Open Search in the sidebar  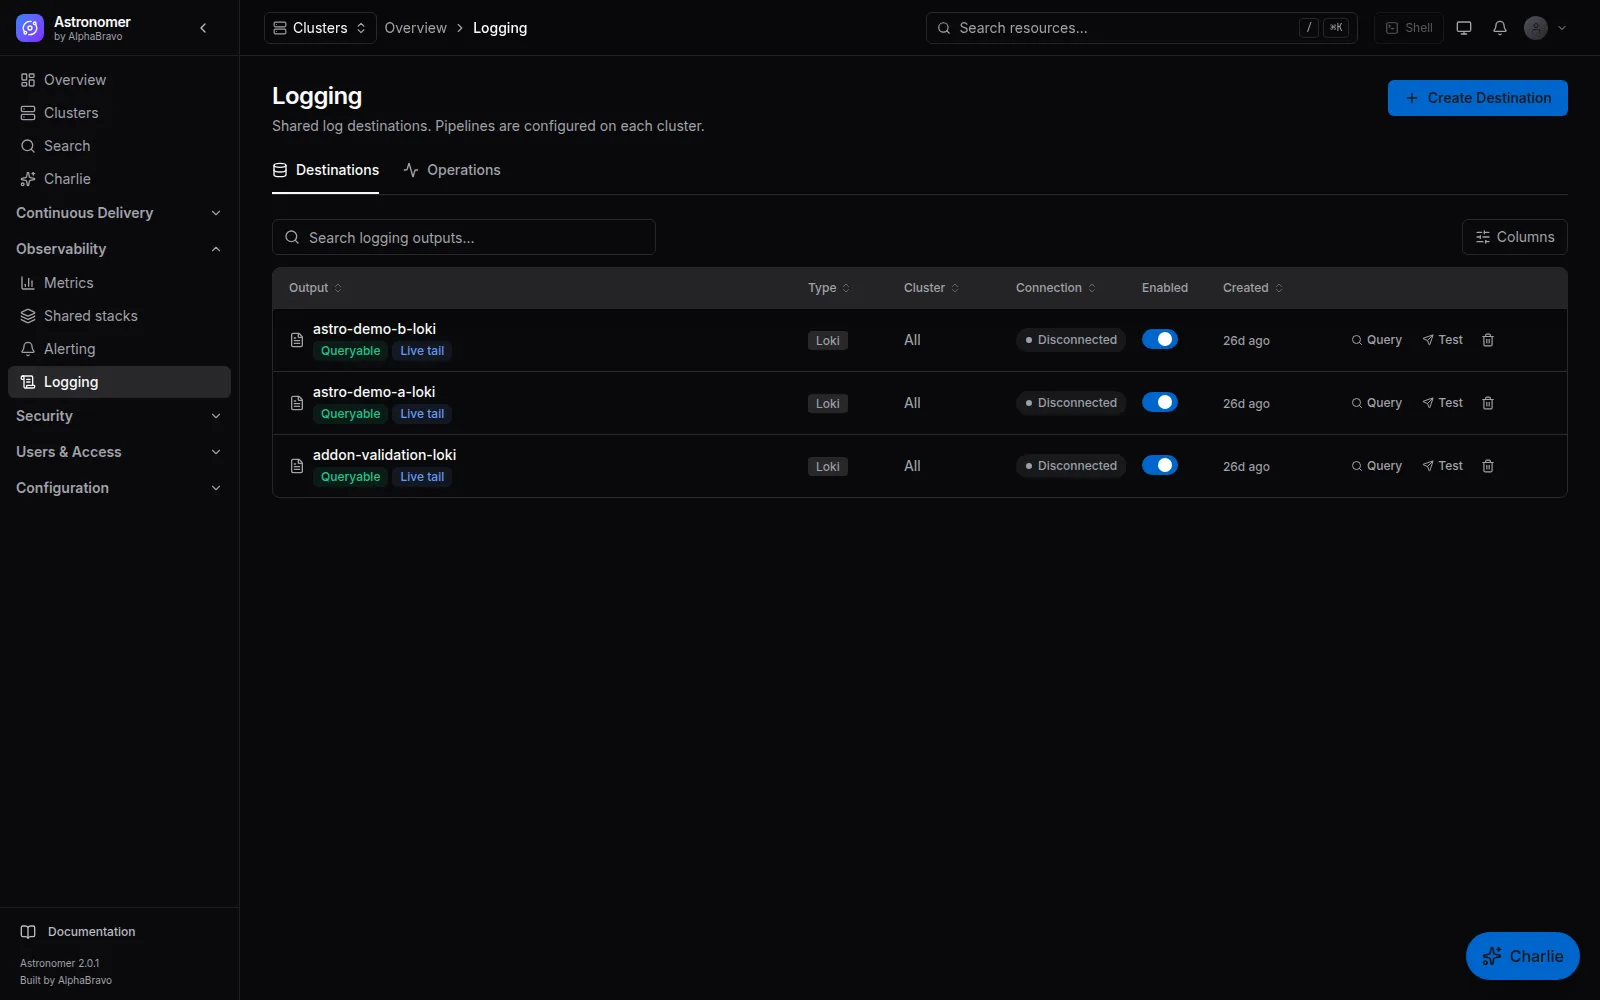click(119, 146)
